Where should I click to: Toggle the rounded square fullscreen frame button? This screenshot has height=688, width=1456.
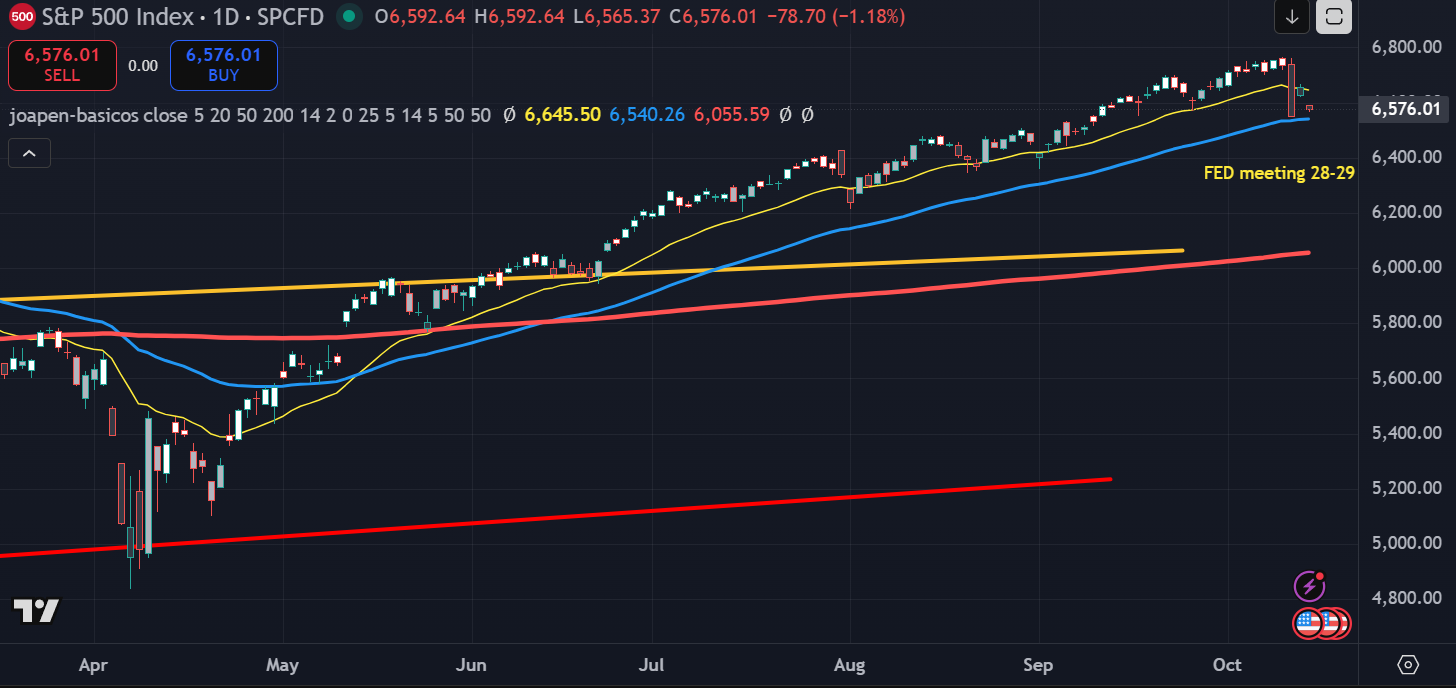pos(1334,17)
